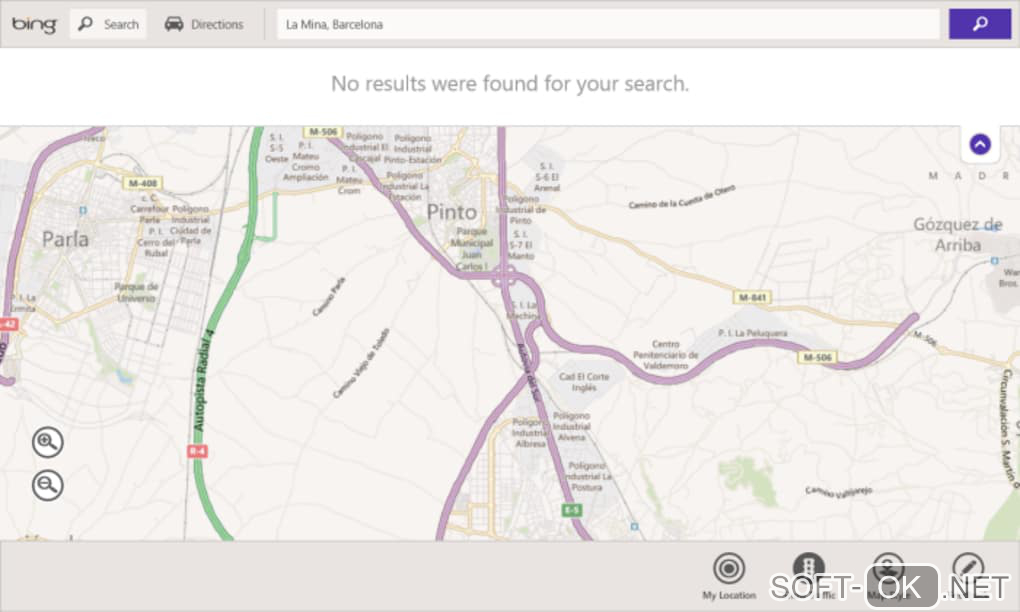The width and height of the screenshot is (1020, 612).
Task: Submit search with purple magnifier button
Action: pyautogui.click(x=980, y=25)
